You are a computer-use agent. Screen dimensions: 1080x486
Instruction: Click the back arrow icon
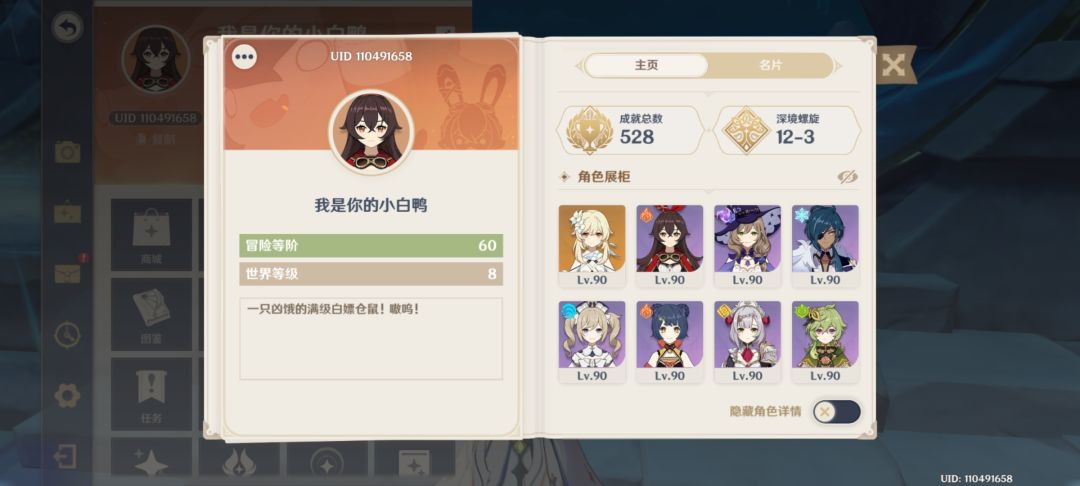click(68, 28)
